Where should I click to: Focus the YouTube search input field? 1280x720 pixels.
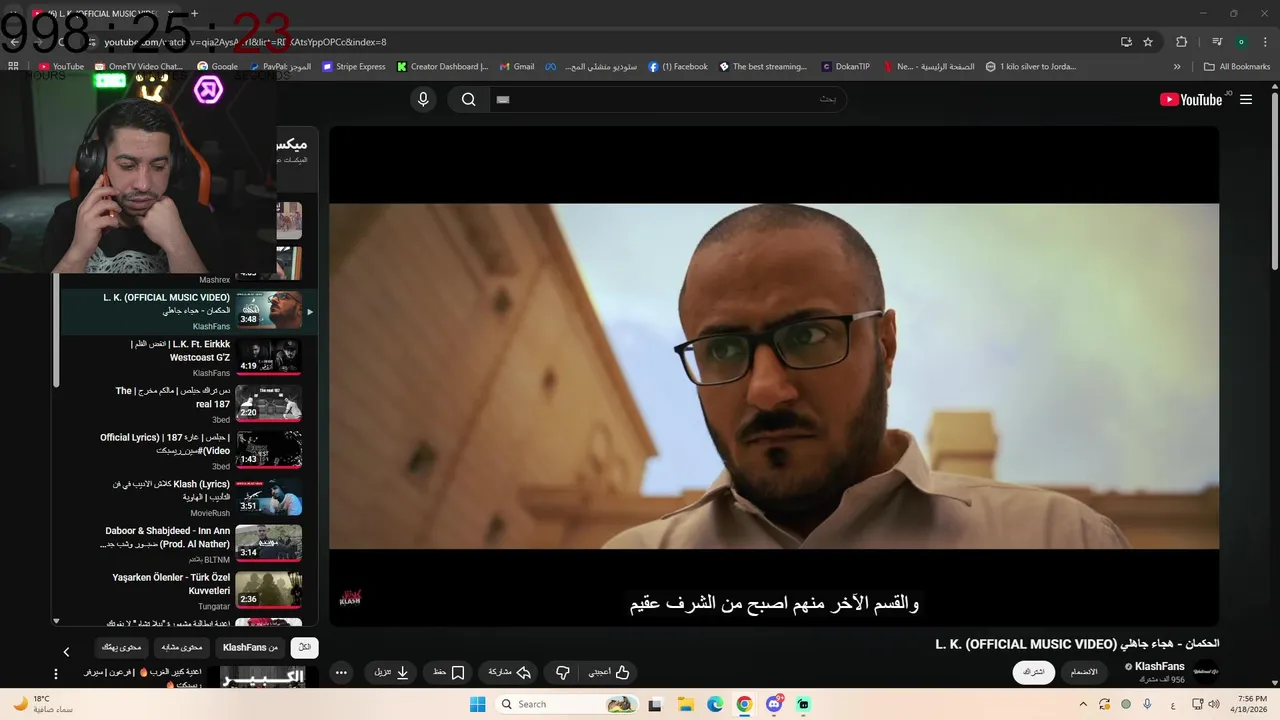pos(667,99)
